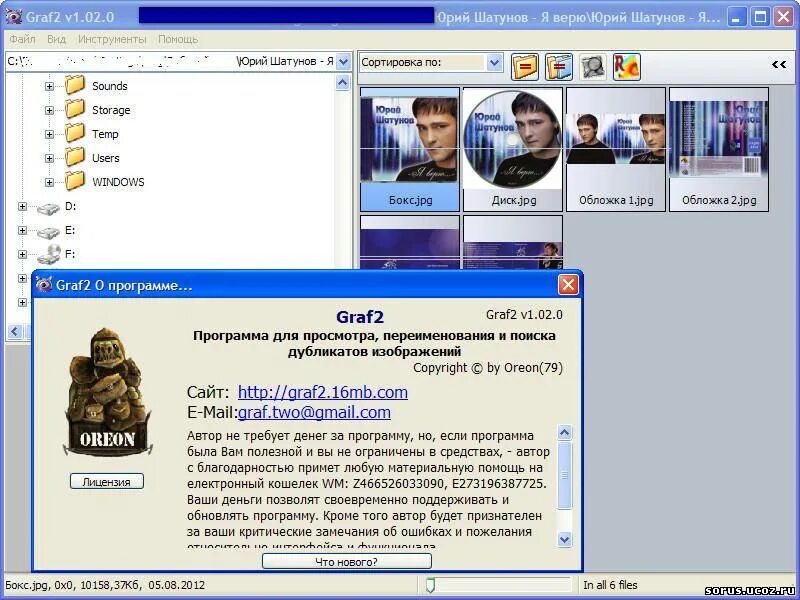
Task: Expand the E: drive node
Action: (x=22, y=230)
